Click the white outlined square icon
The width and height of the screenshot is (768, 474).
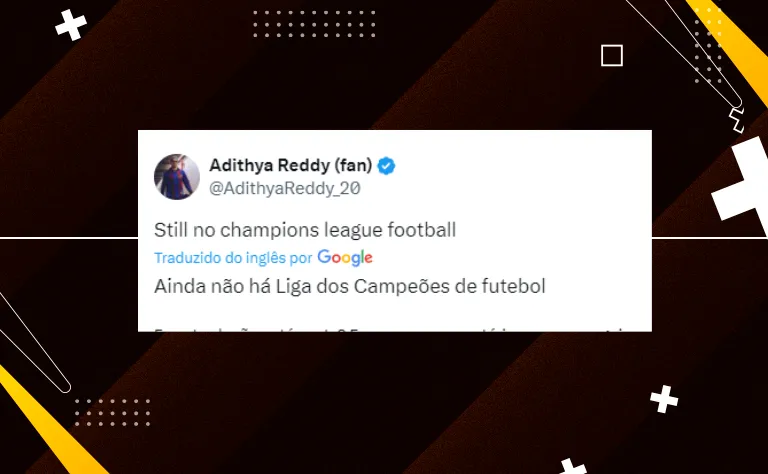coord(612,55)
